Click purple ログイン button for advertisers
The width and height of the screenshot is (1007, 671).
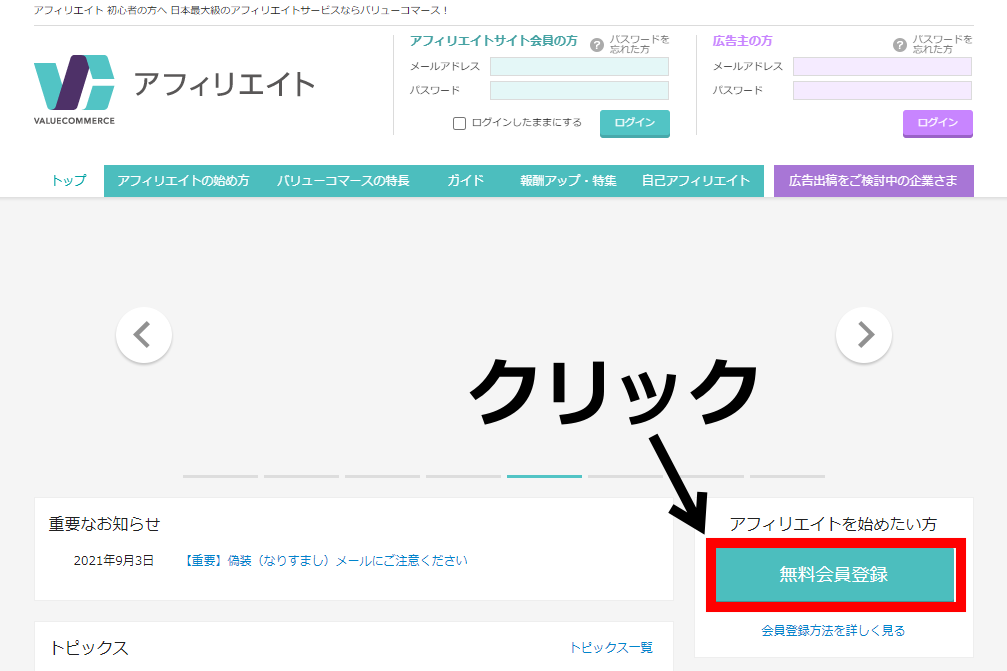tap(938, 123)
